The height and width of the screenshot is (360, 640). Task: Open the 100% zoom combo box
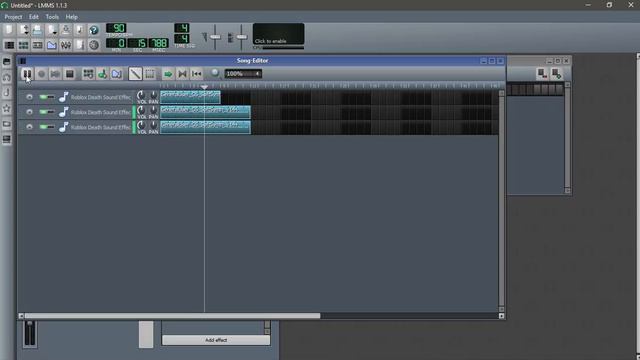pyautogui.click(x=243, y=74)
